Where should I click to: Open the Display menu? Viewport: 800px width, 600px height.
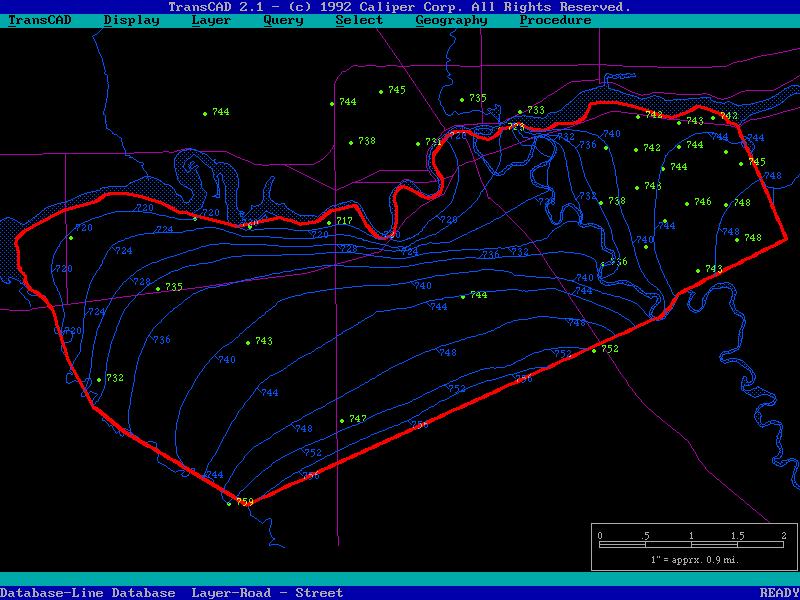131,20
